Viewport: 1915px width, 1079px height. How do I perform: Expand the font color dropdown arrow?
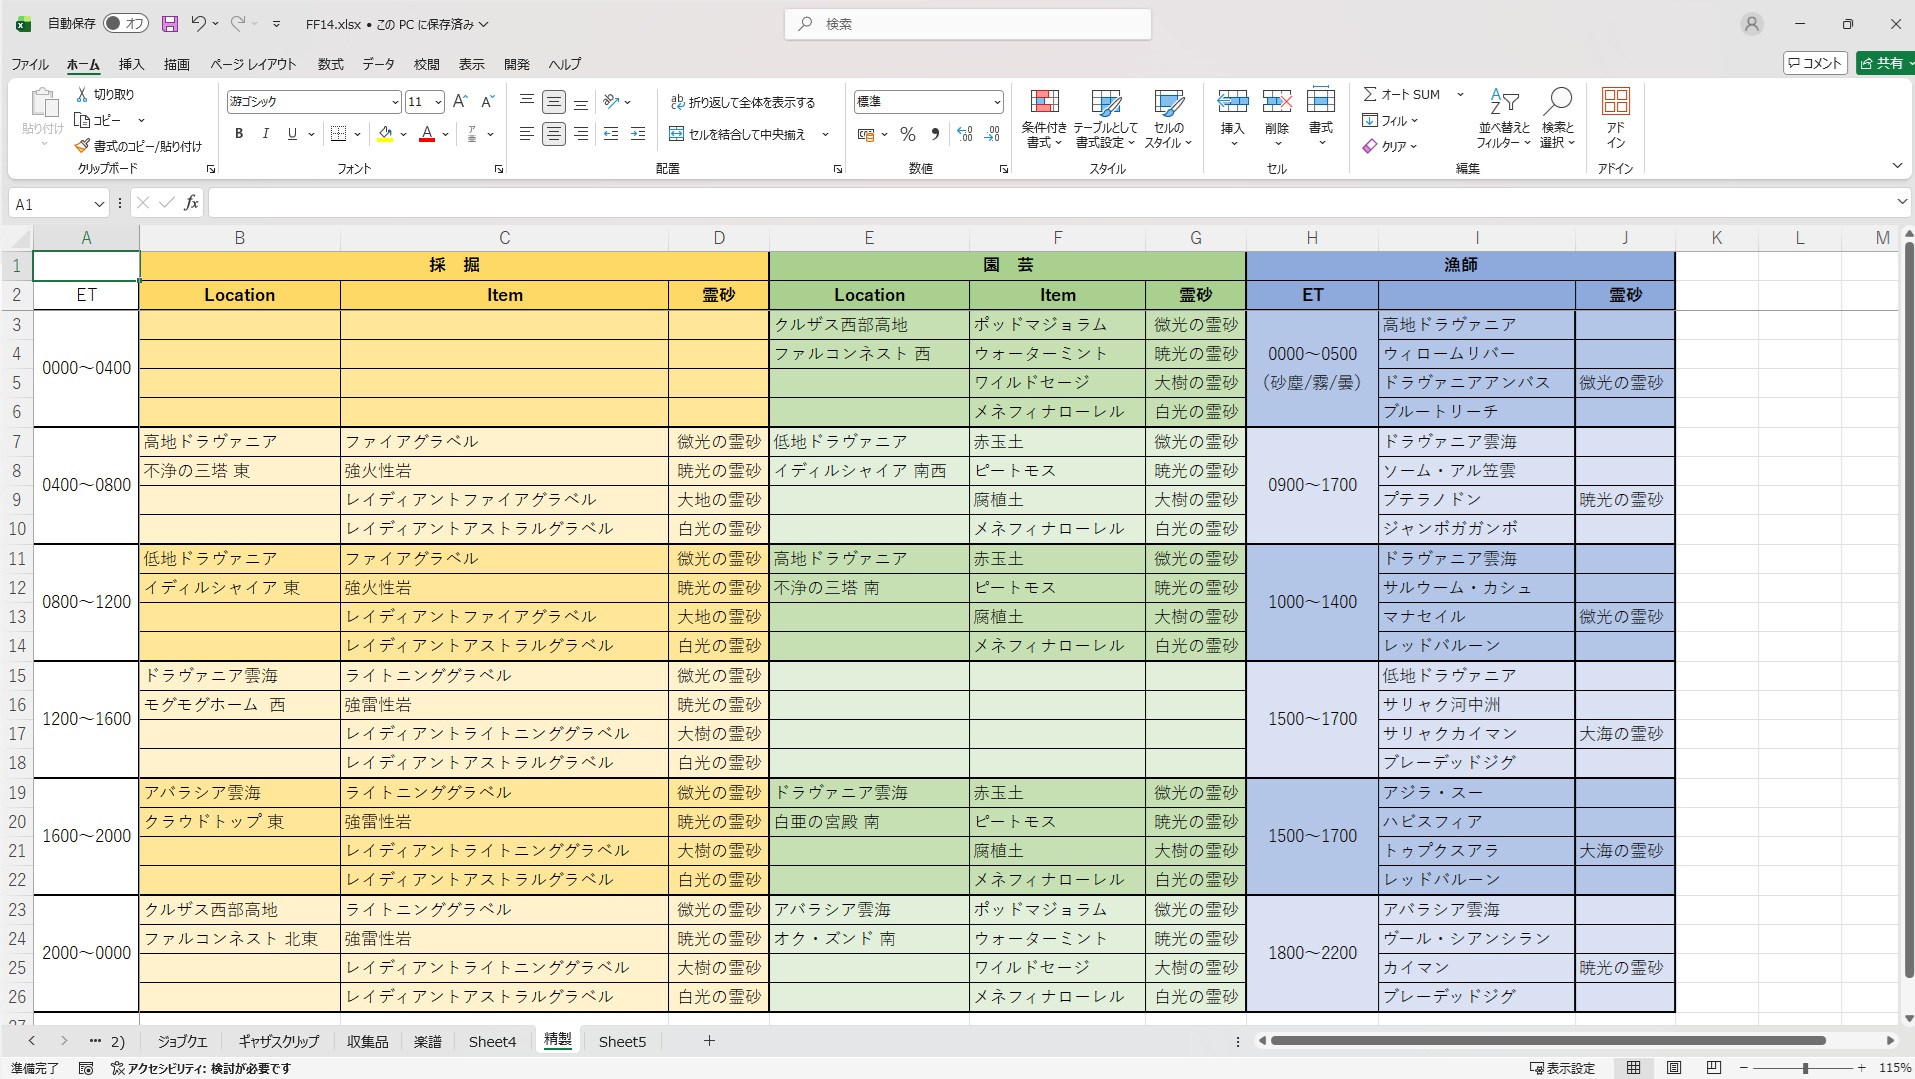point(445,134)
